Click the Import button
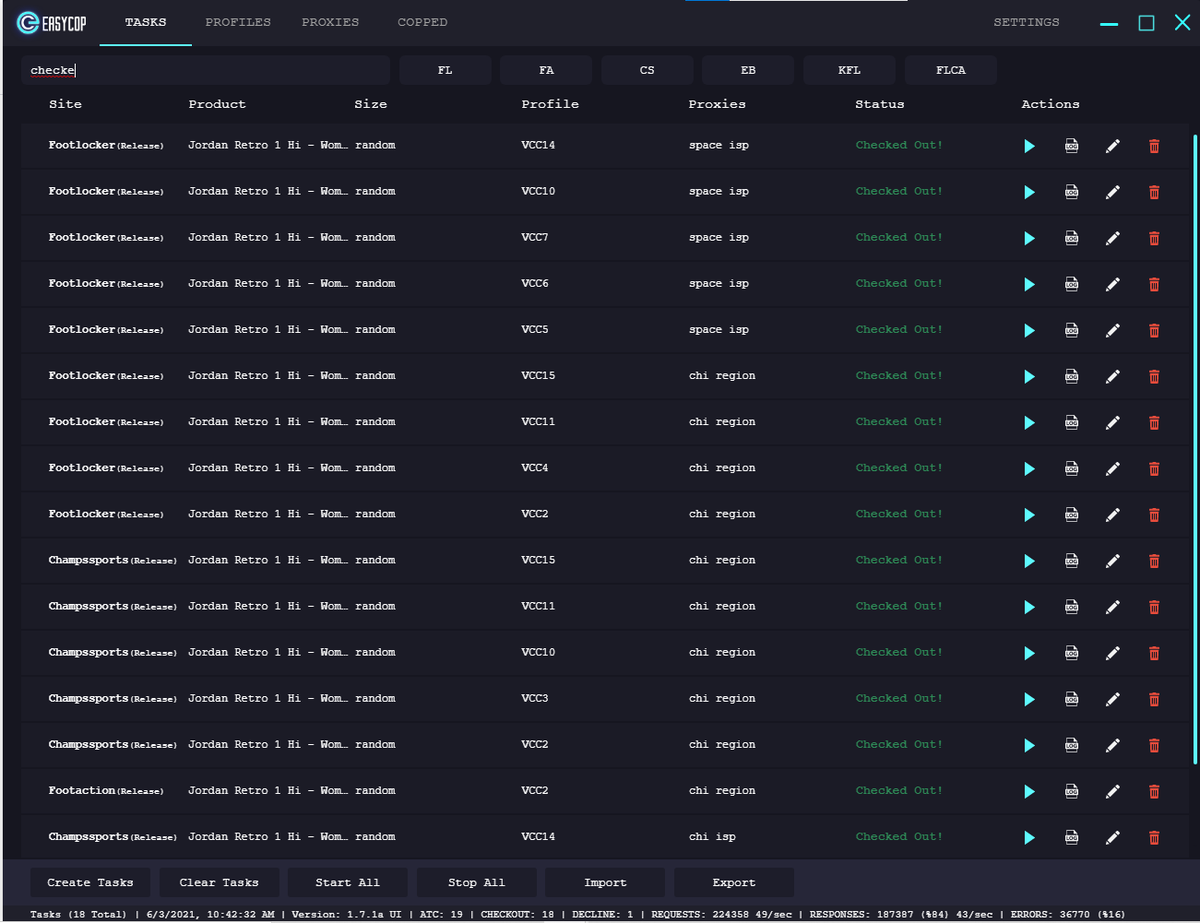Screen dimensions: 1200x923 pyautogui.click(x=606, y=882)
